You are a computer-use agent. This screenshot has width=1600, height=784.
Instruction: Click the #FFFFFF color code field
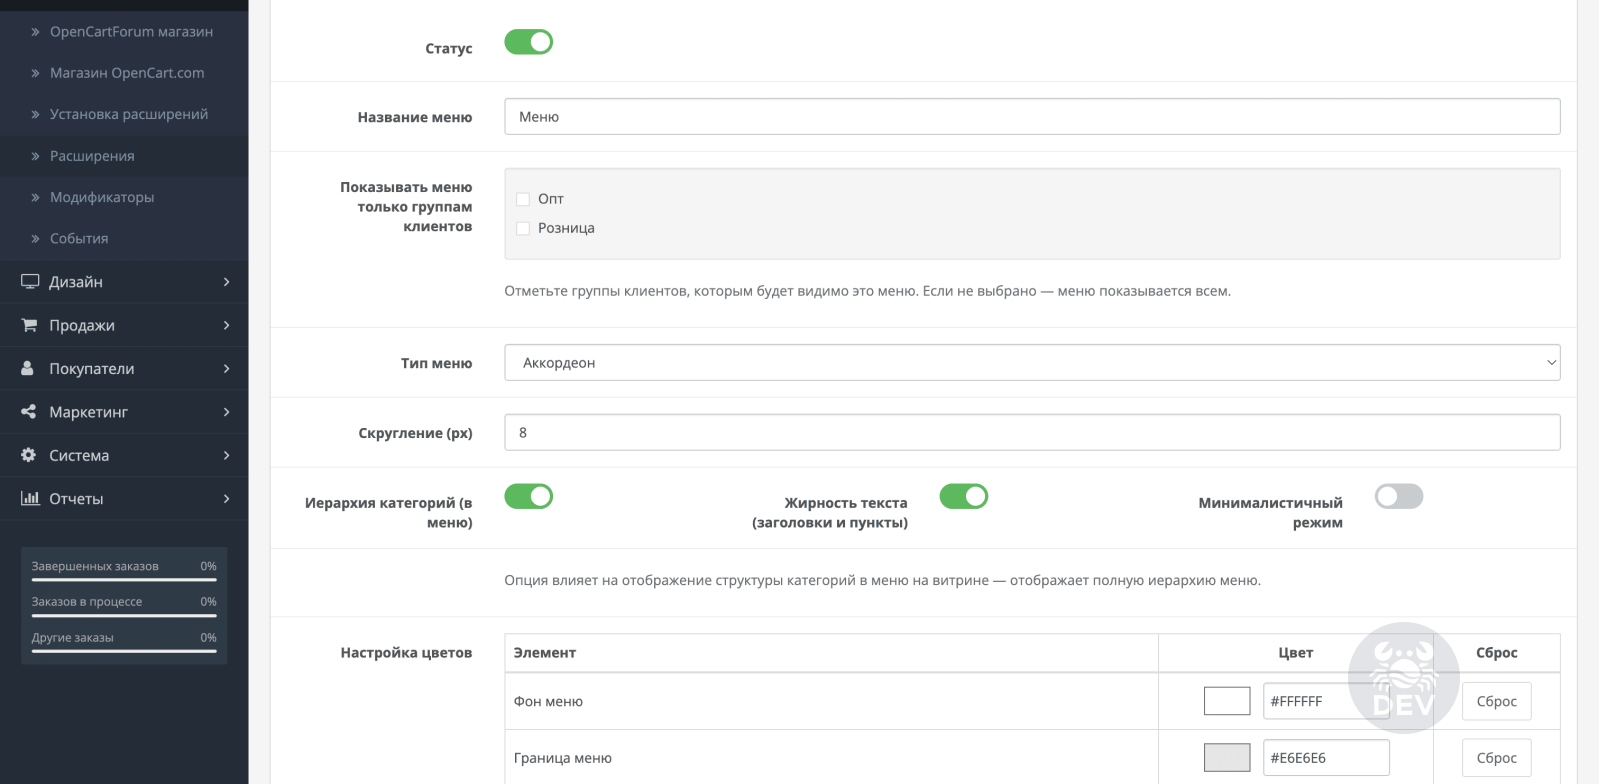click(x=1326, y=701)
